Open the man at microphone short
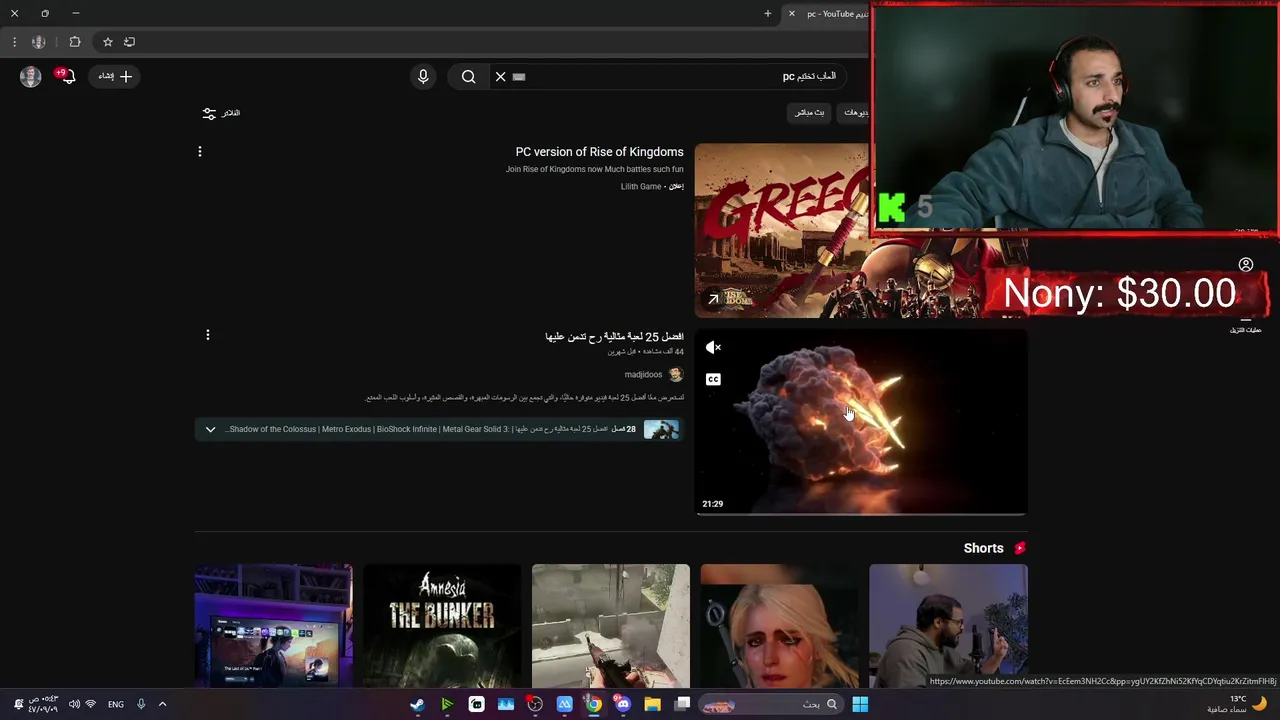The height and width of the screenshot is (720, 1280). 948,626
